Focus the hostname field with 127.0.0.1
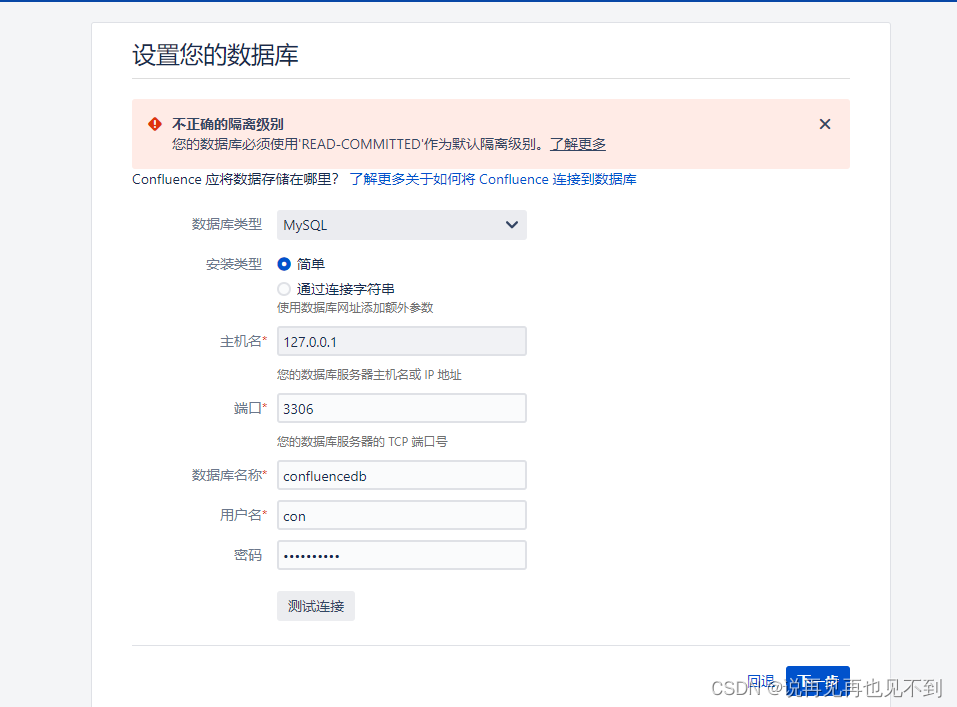This screenshot has width=957, height=707. [402, 341]
